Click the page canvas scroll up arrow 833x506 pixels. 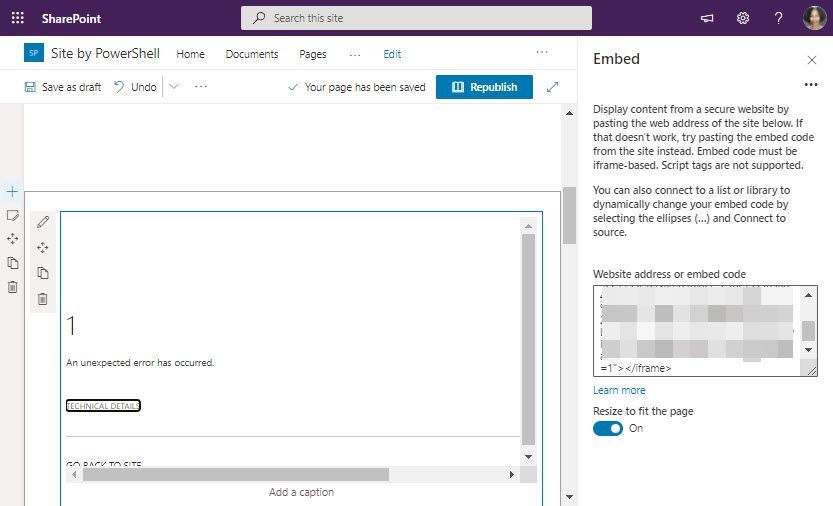pos(570,113)
